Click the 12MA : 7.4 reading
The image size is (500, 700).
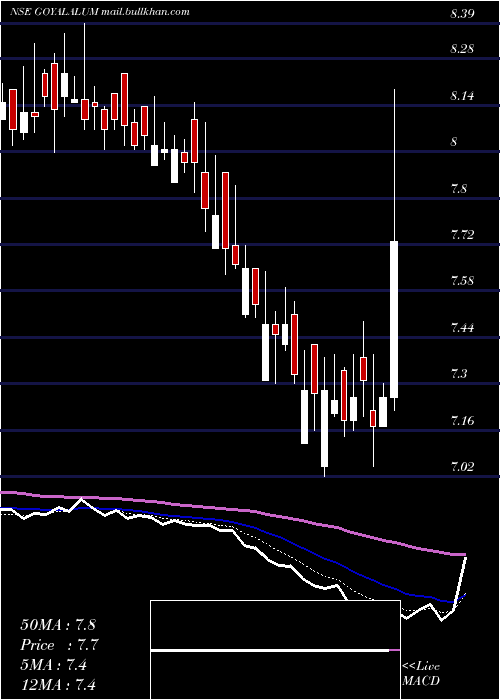[58, 684]
